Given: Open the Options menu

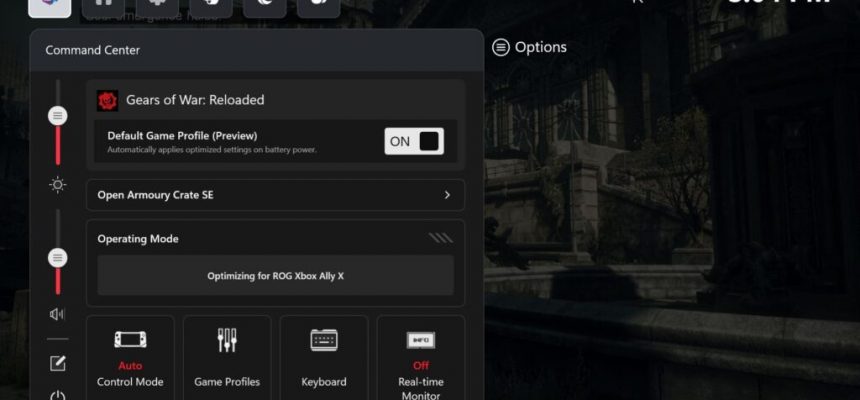Looking at the screenshot, I should pos(529,47).
